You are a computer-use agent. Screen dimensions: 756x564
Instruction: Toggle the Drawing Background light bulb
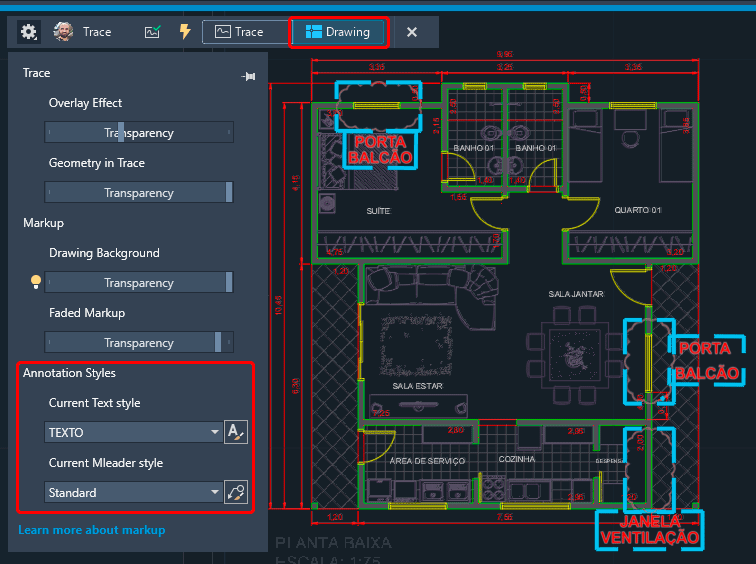[36, 282]
